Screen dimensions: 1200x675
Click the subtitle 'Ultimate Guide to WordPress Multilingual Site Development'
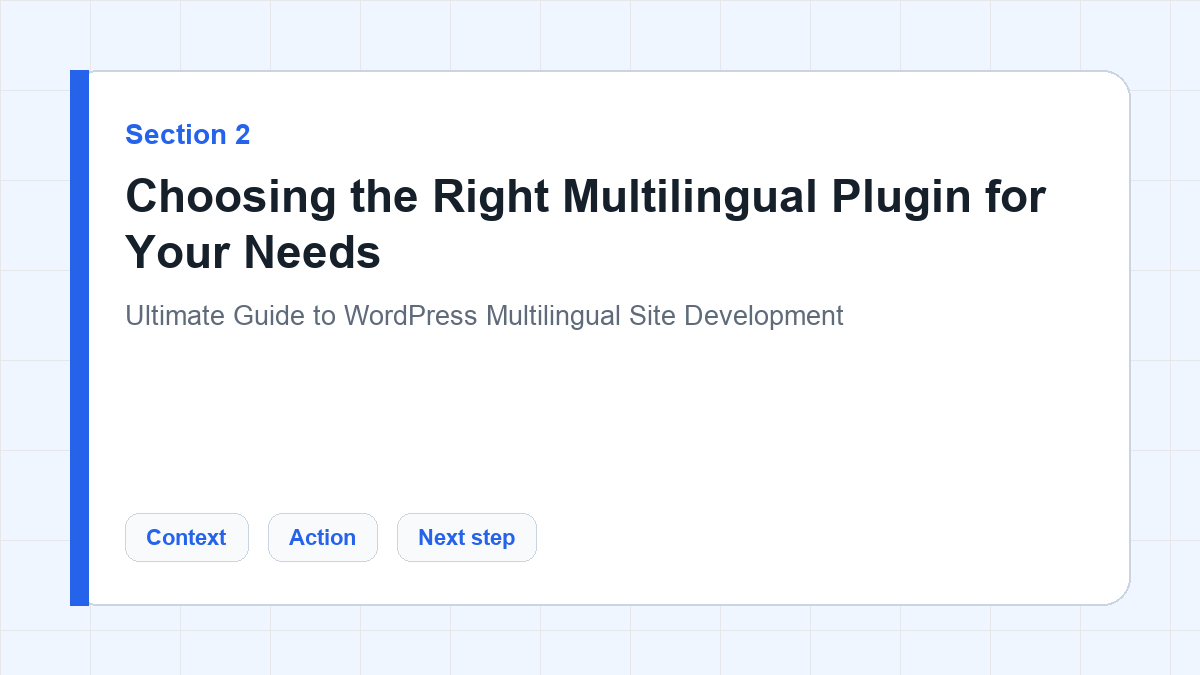(x=484, y=315)
